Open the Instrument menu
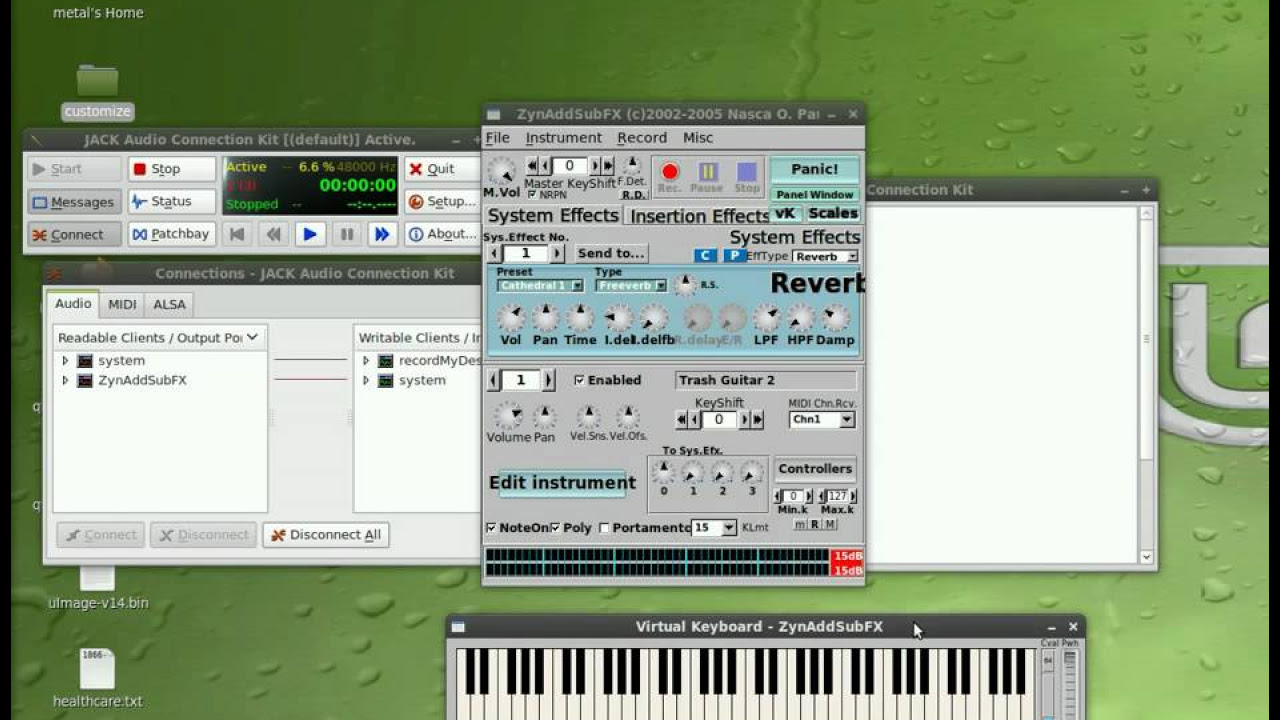This screenshot has height=720, width=1280. point(564,138)
